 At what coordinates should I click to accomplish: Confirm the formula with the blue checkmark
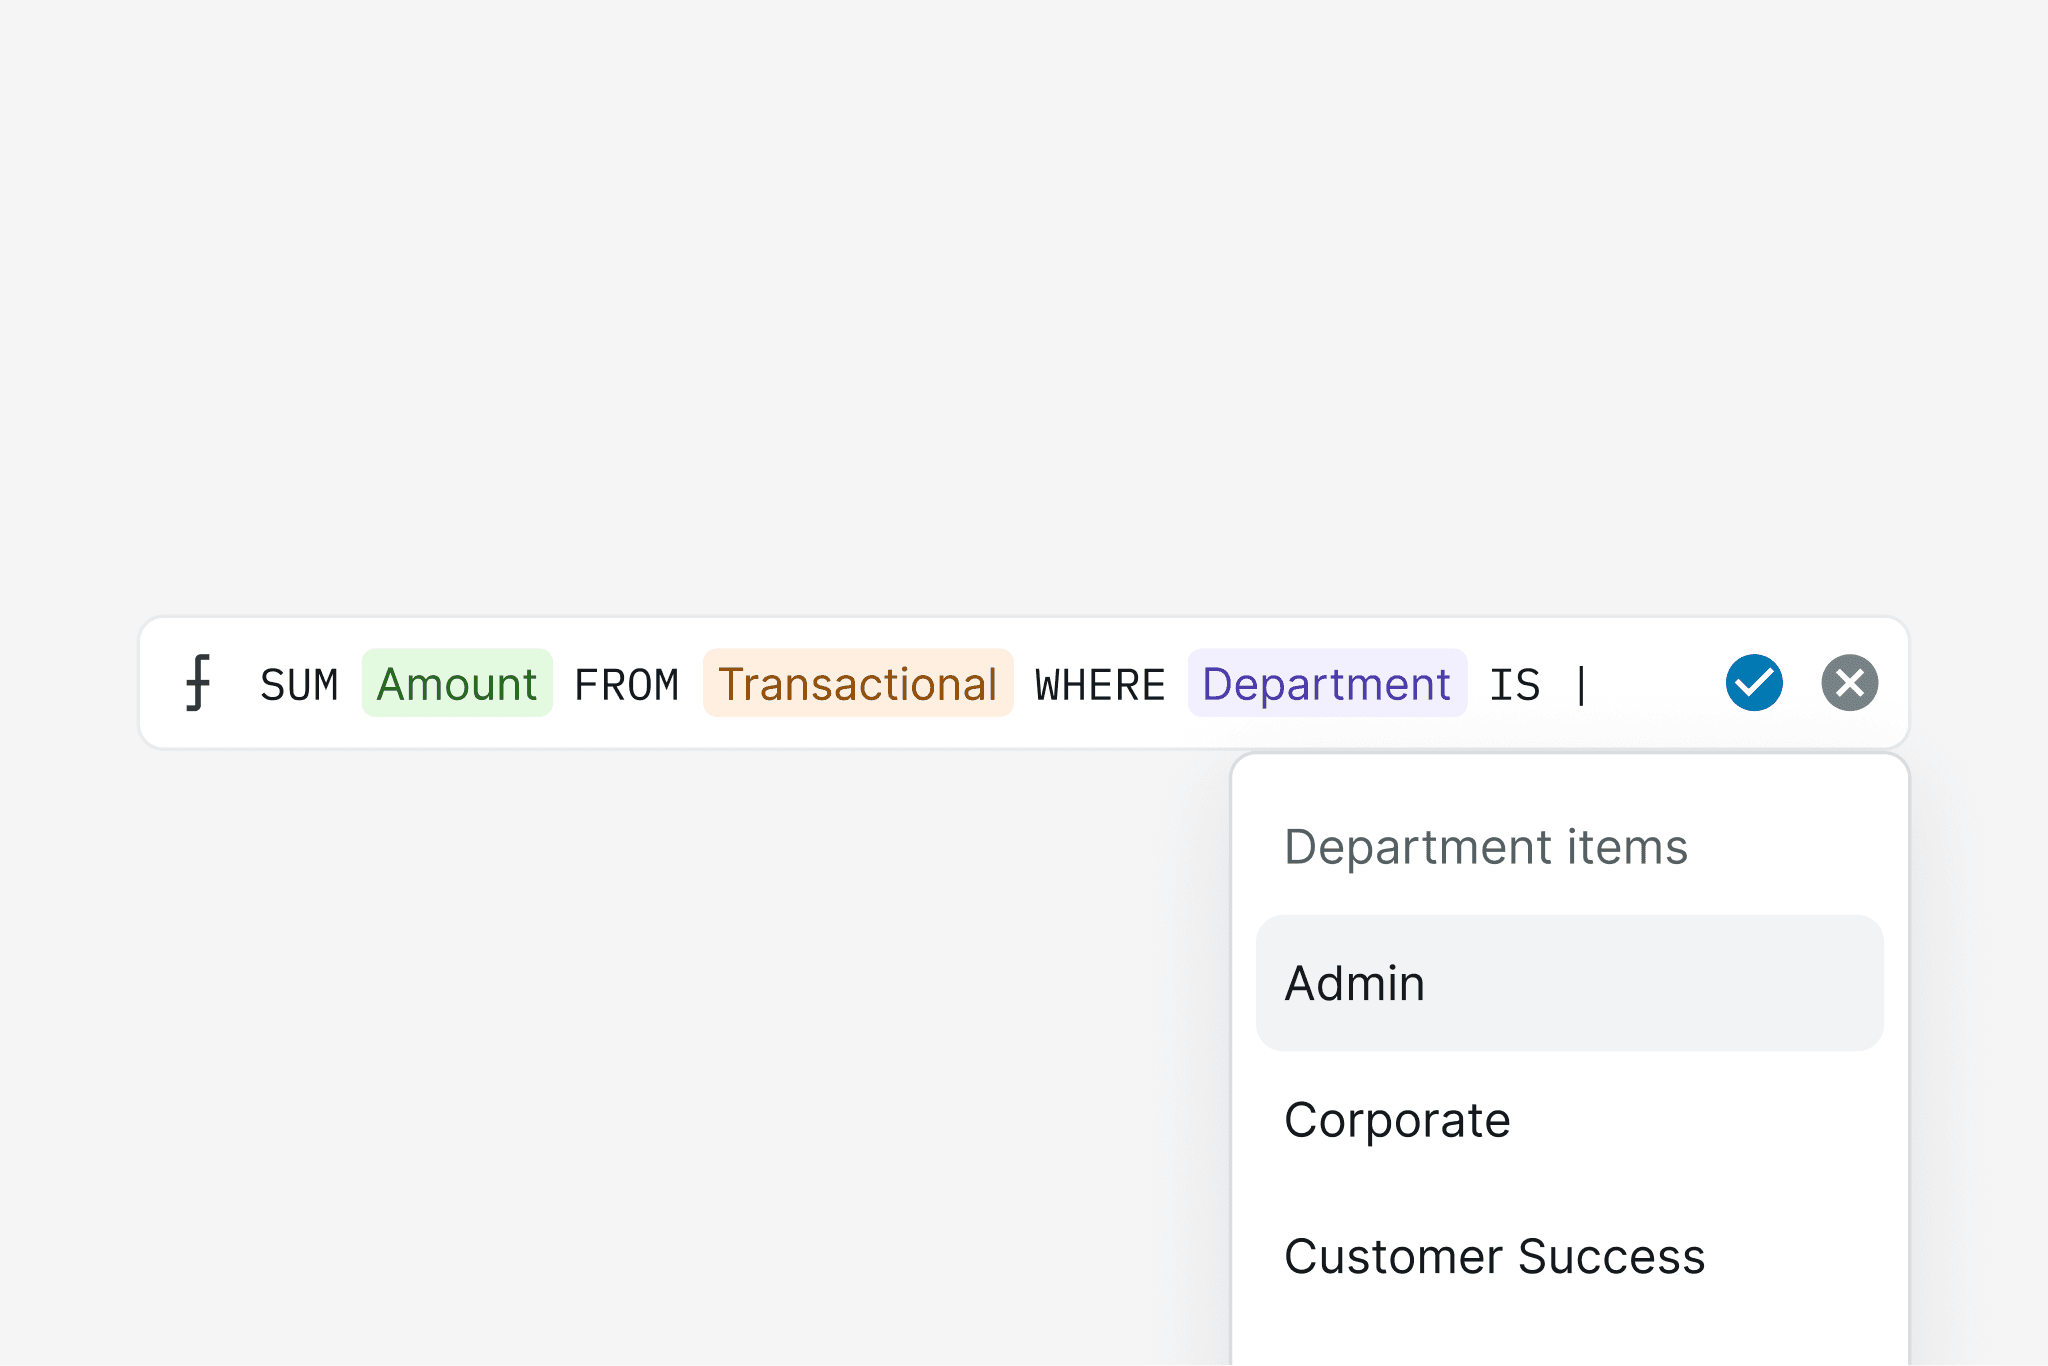[x=1754, y=683]
